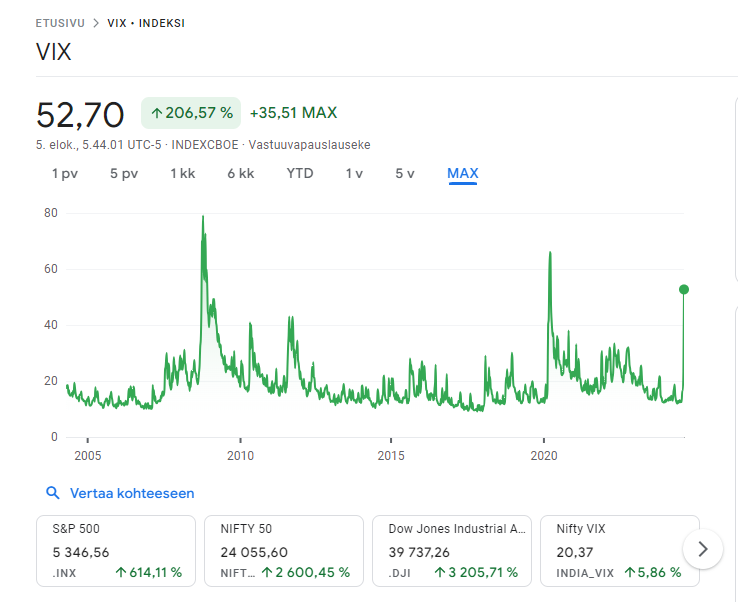Click the 2020 spike on the chart line
This screenshot has height=602, width=738.
click(x=550, y=254)
